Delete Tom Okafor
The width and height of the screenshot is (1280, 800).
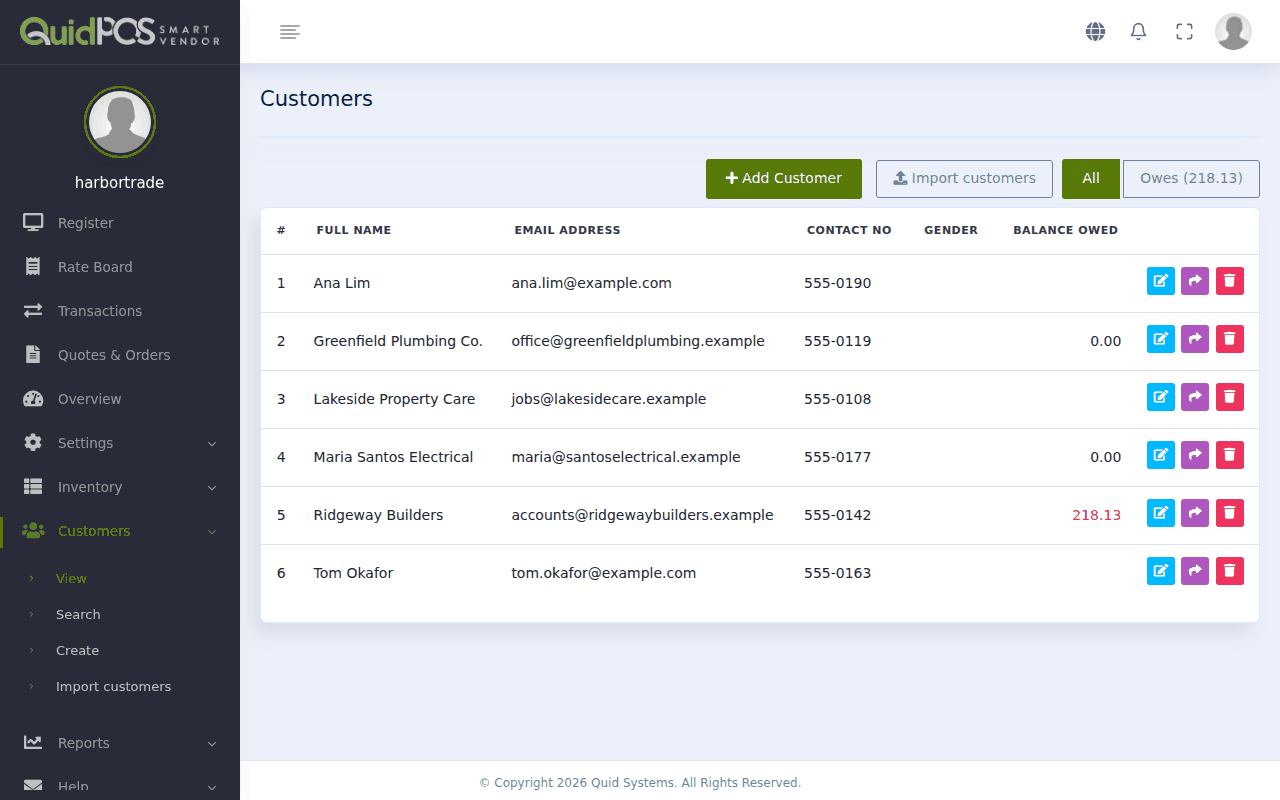(1230, 571)
